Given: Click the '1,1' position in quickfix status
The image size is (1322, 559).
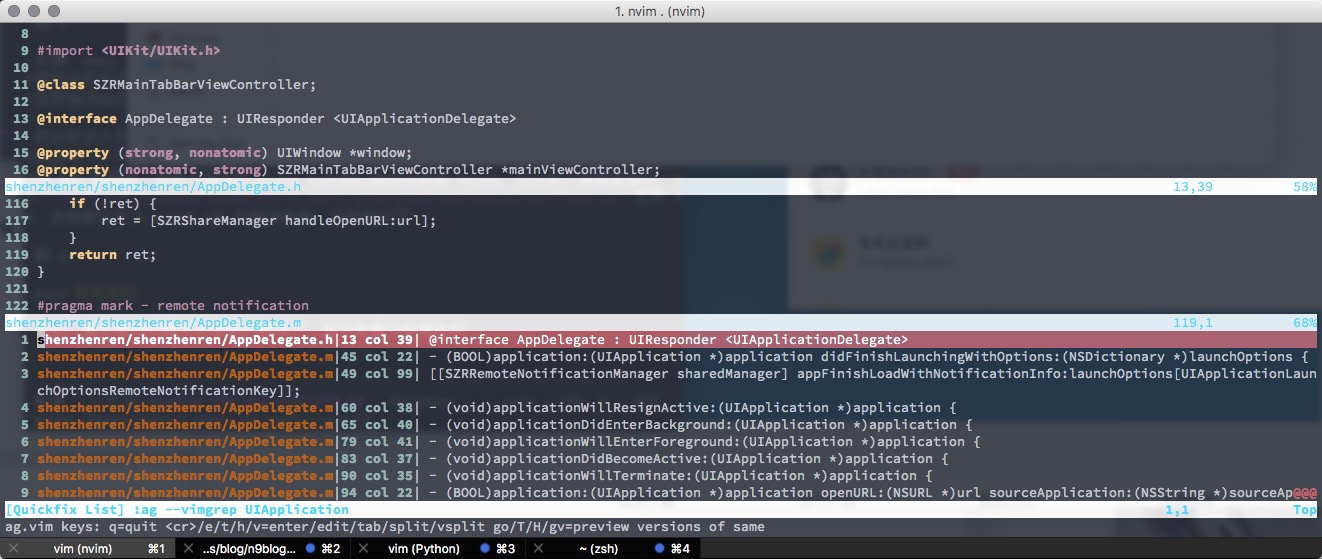Looking at the screenshot, I should tap(1177, 510).
